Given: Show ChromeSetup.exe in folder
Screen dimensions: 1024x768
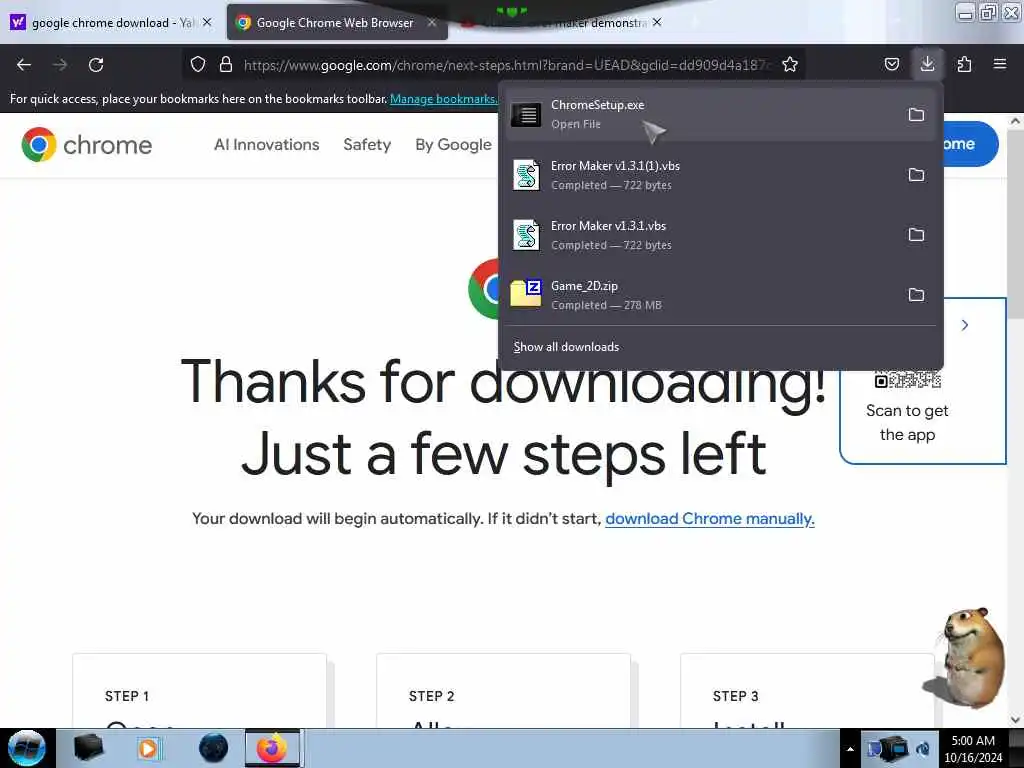Looking at the screenshot, I should 916,115.
